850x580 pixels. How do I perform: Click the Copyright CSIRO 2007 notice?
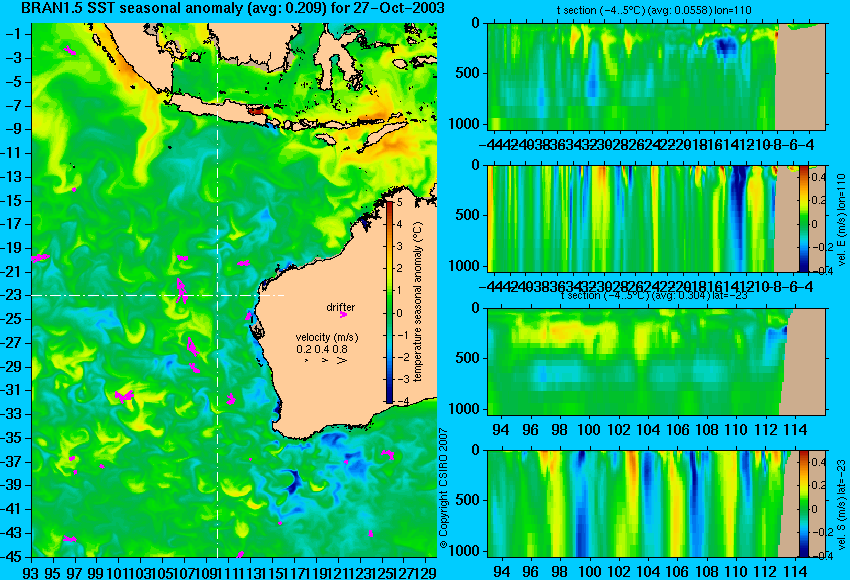point(443,488)
